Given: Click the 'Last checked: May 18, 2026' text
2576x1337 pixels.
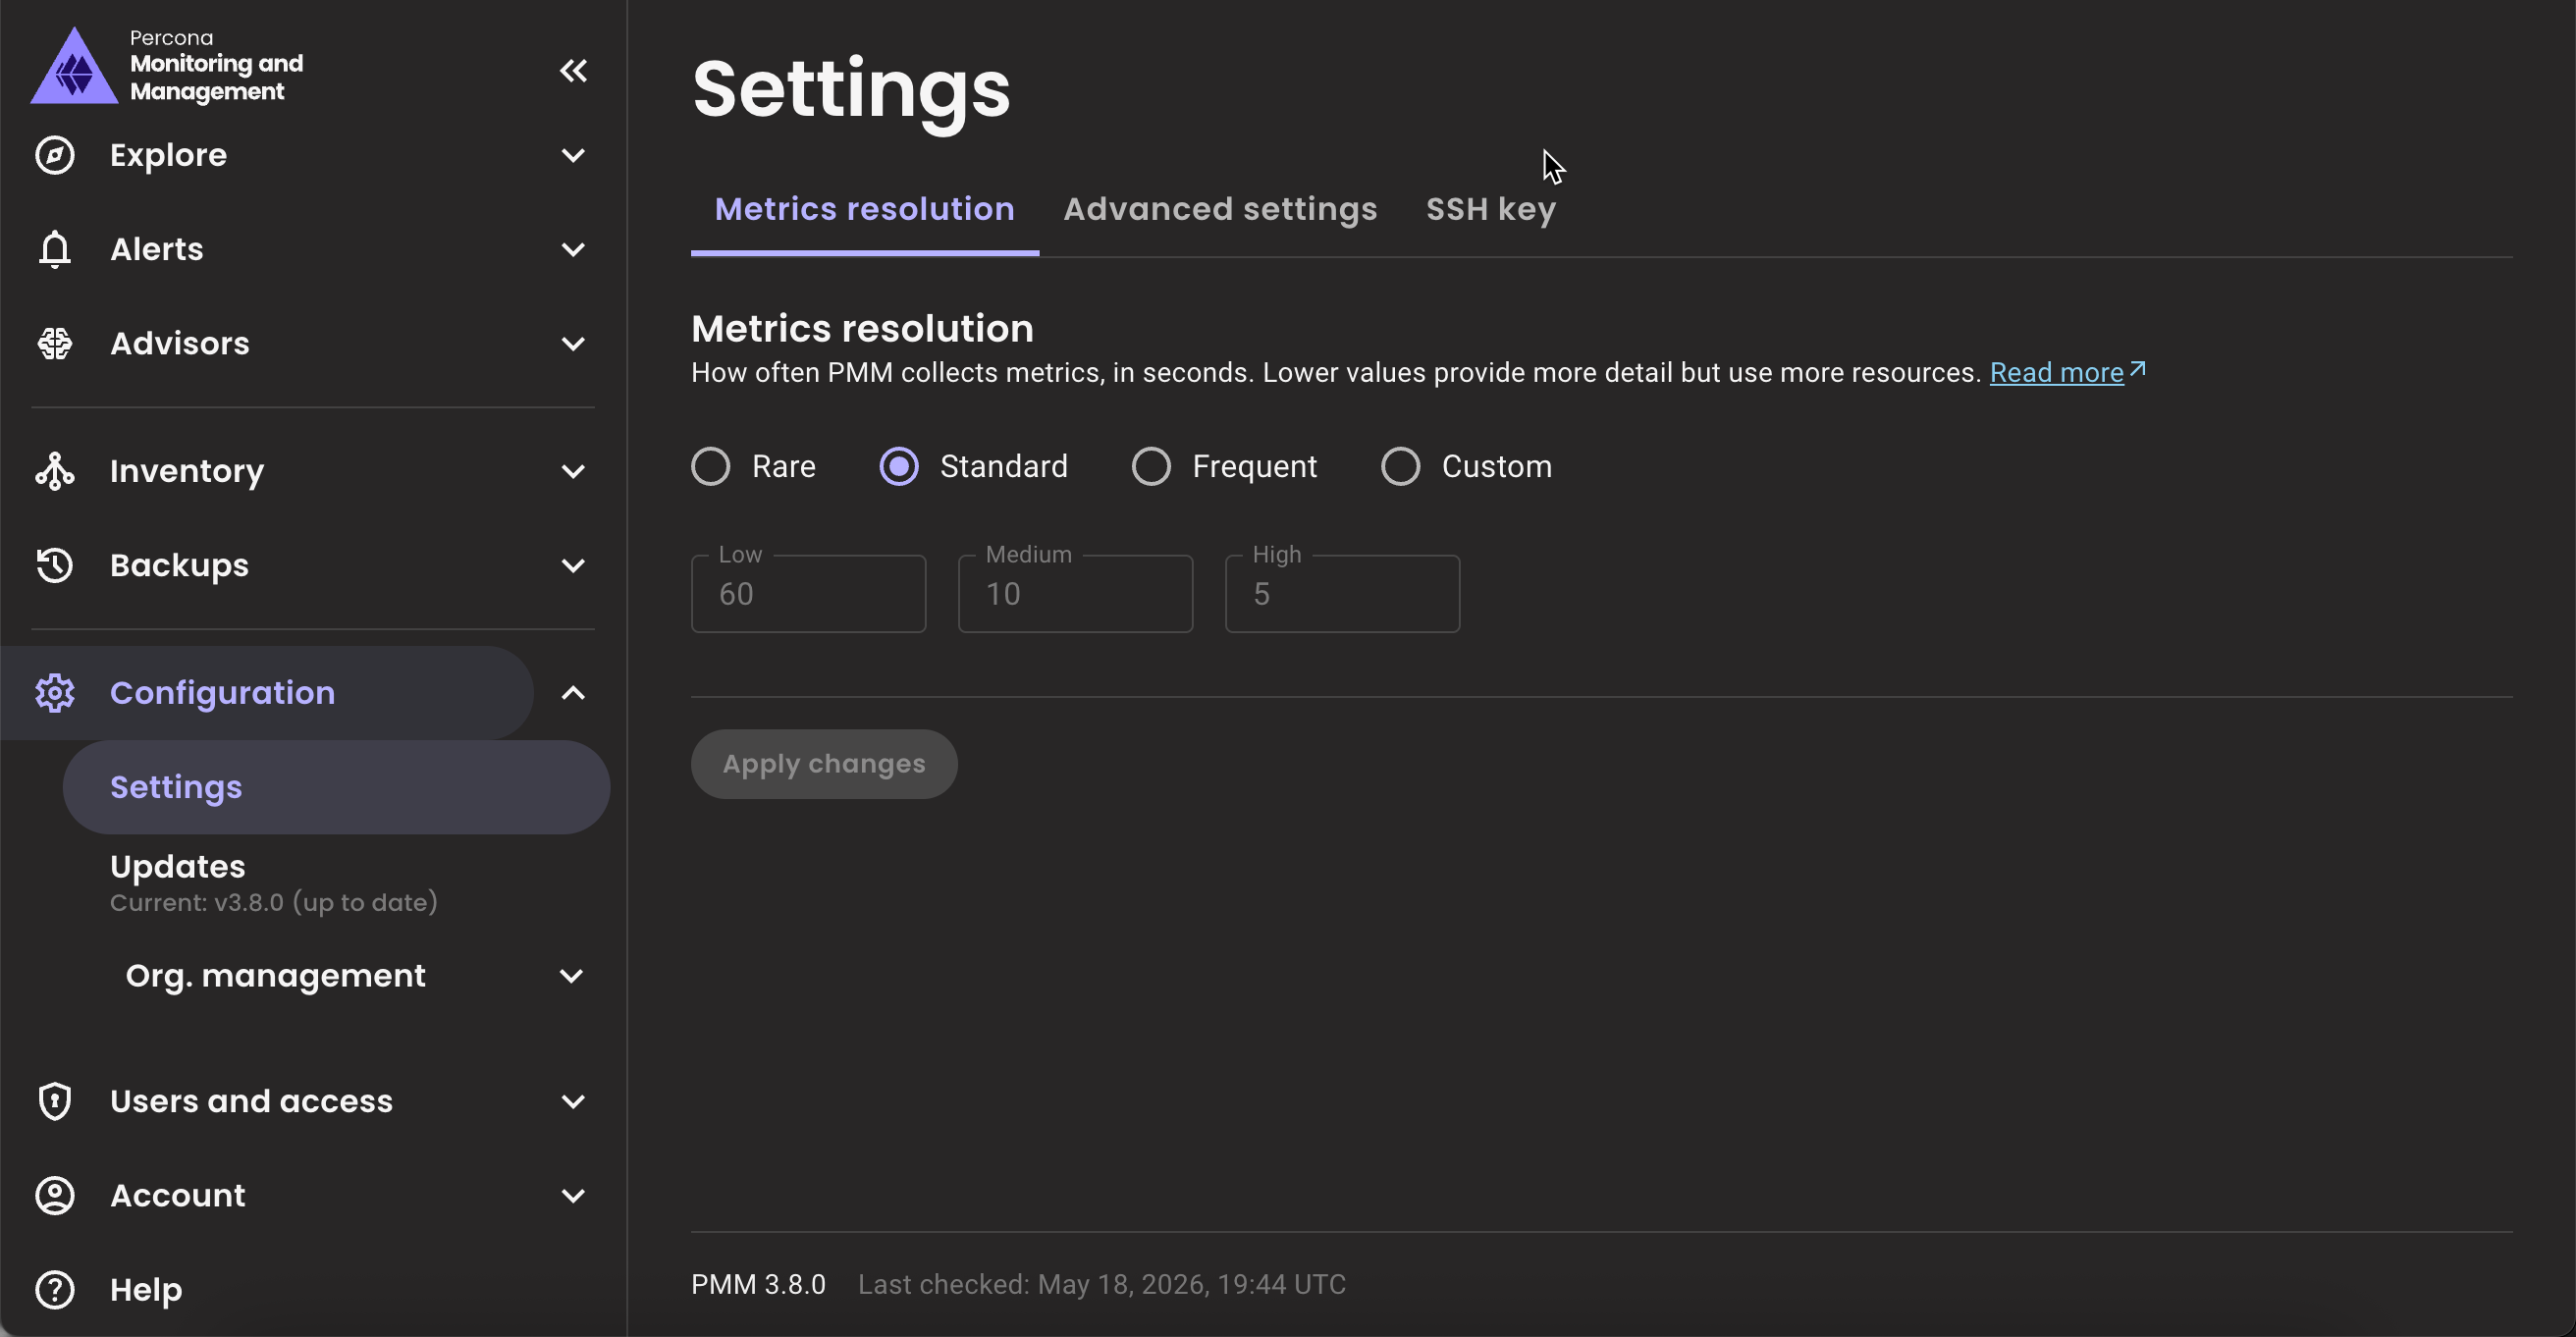Looking at the screenshot, I should click(x=1102, y=1284).
